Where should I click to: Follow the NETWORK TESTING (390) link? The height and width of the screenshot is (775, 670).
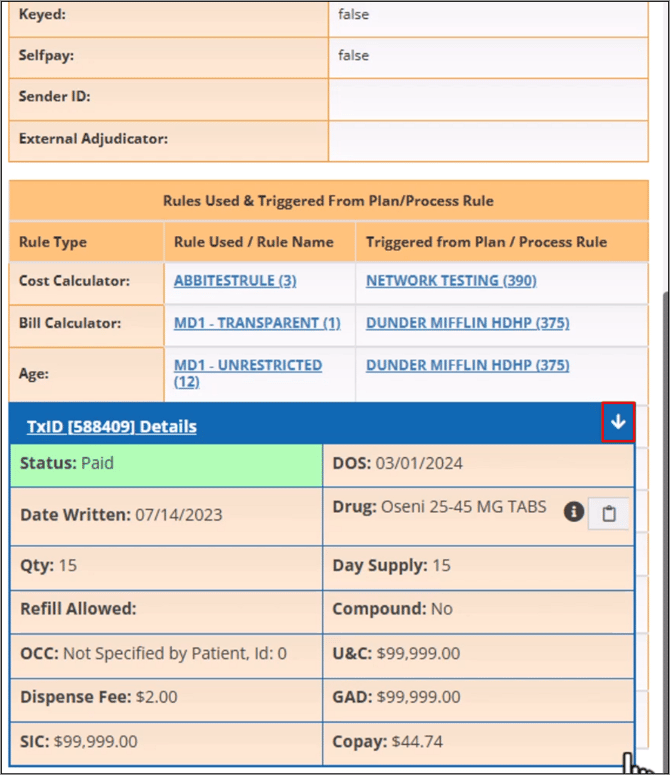[x=451, y=281]
